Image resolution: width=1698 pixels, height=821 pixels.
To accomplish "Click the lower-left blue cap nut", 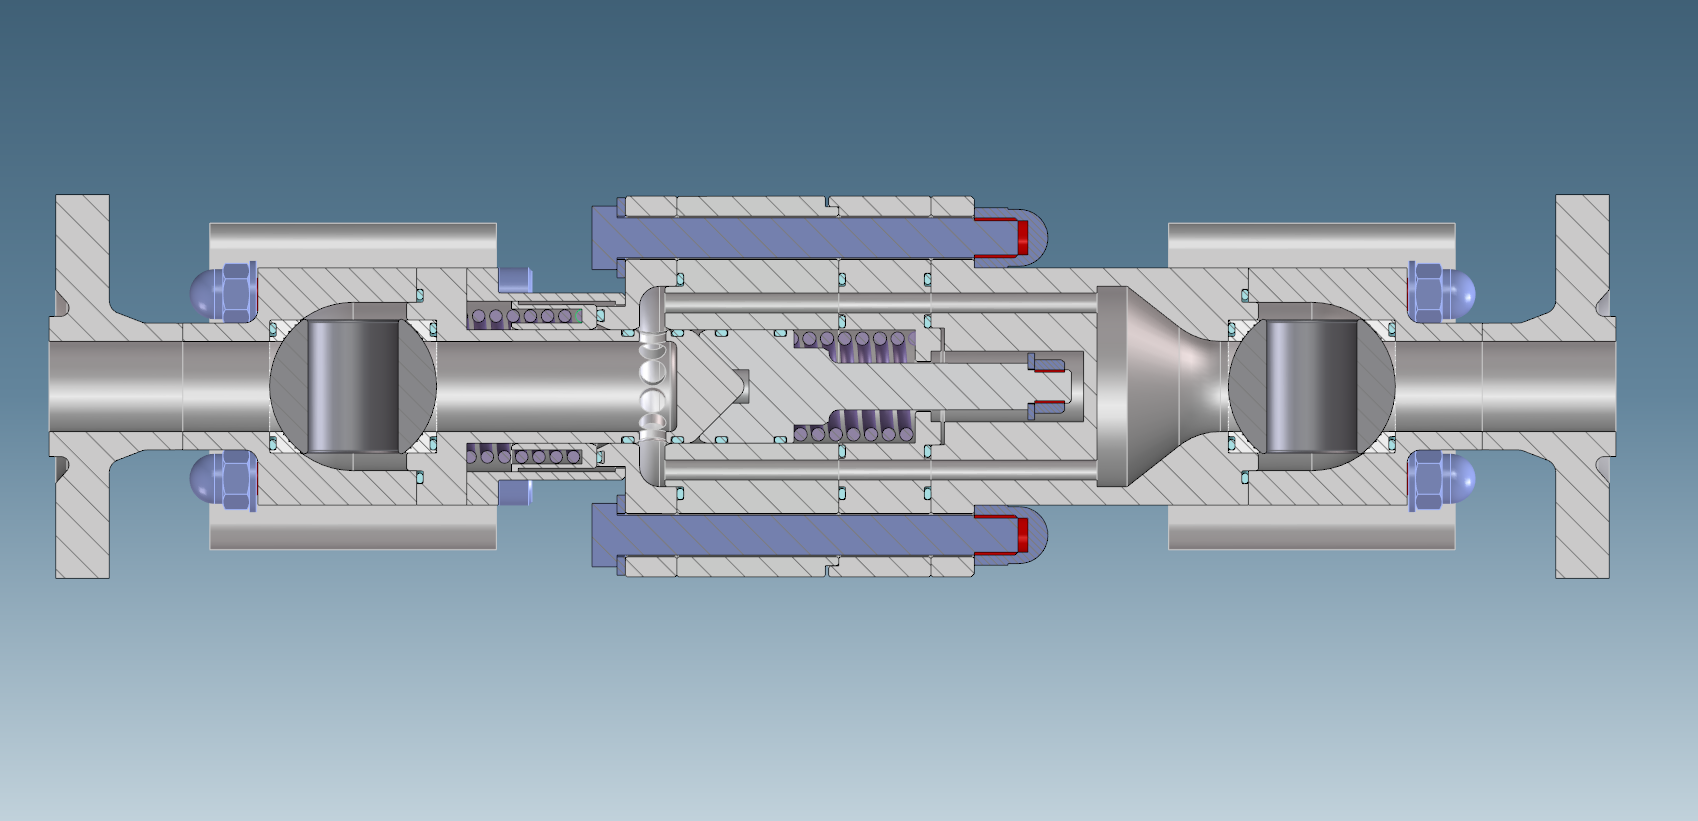I will tap(223, 481).
